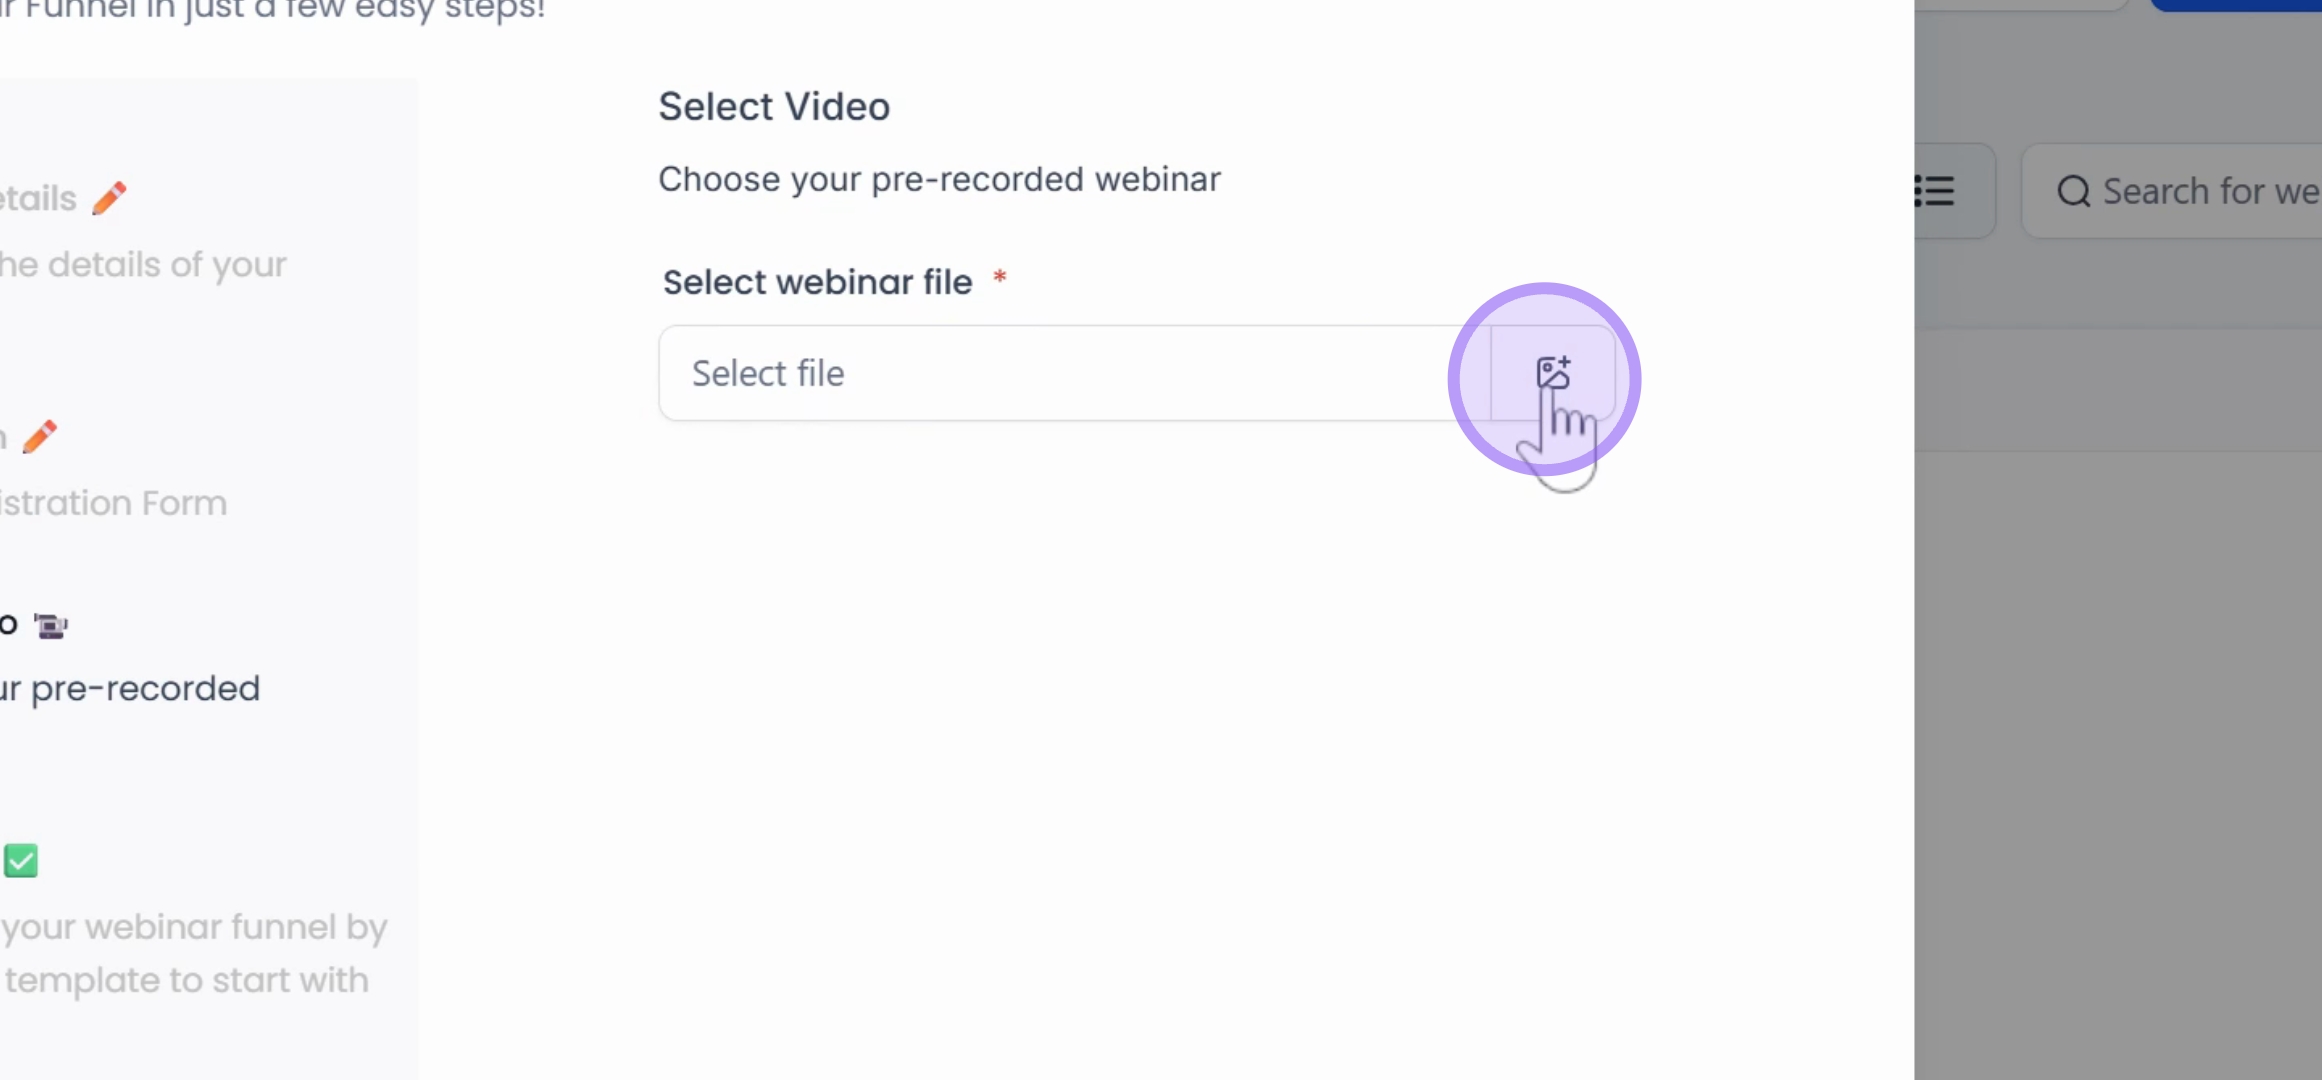Screen dimensions: 2322x1080
Task: Click the add-media icon in the file field
Action: tap(1553, 373)
